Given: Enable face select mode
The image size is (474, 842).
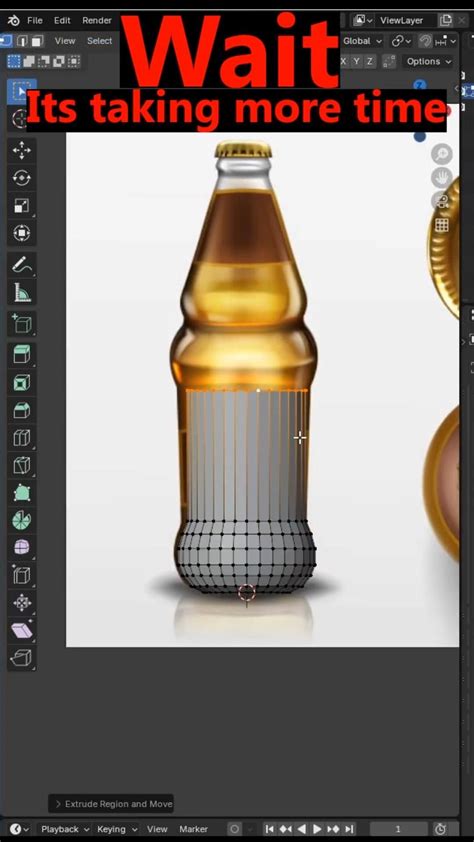Looking at the screenshot, I should [37, 41].
